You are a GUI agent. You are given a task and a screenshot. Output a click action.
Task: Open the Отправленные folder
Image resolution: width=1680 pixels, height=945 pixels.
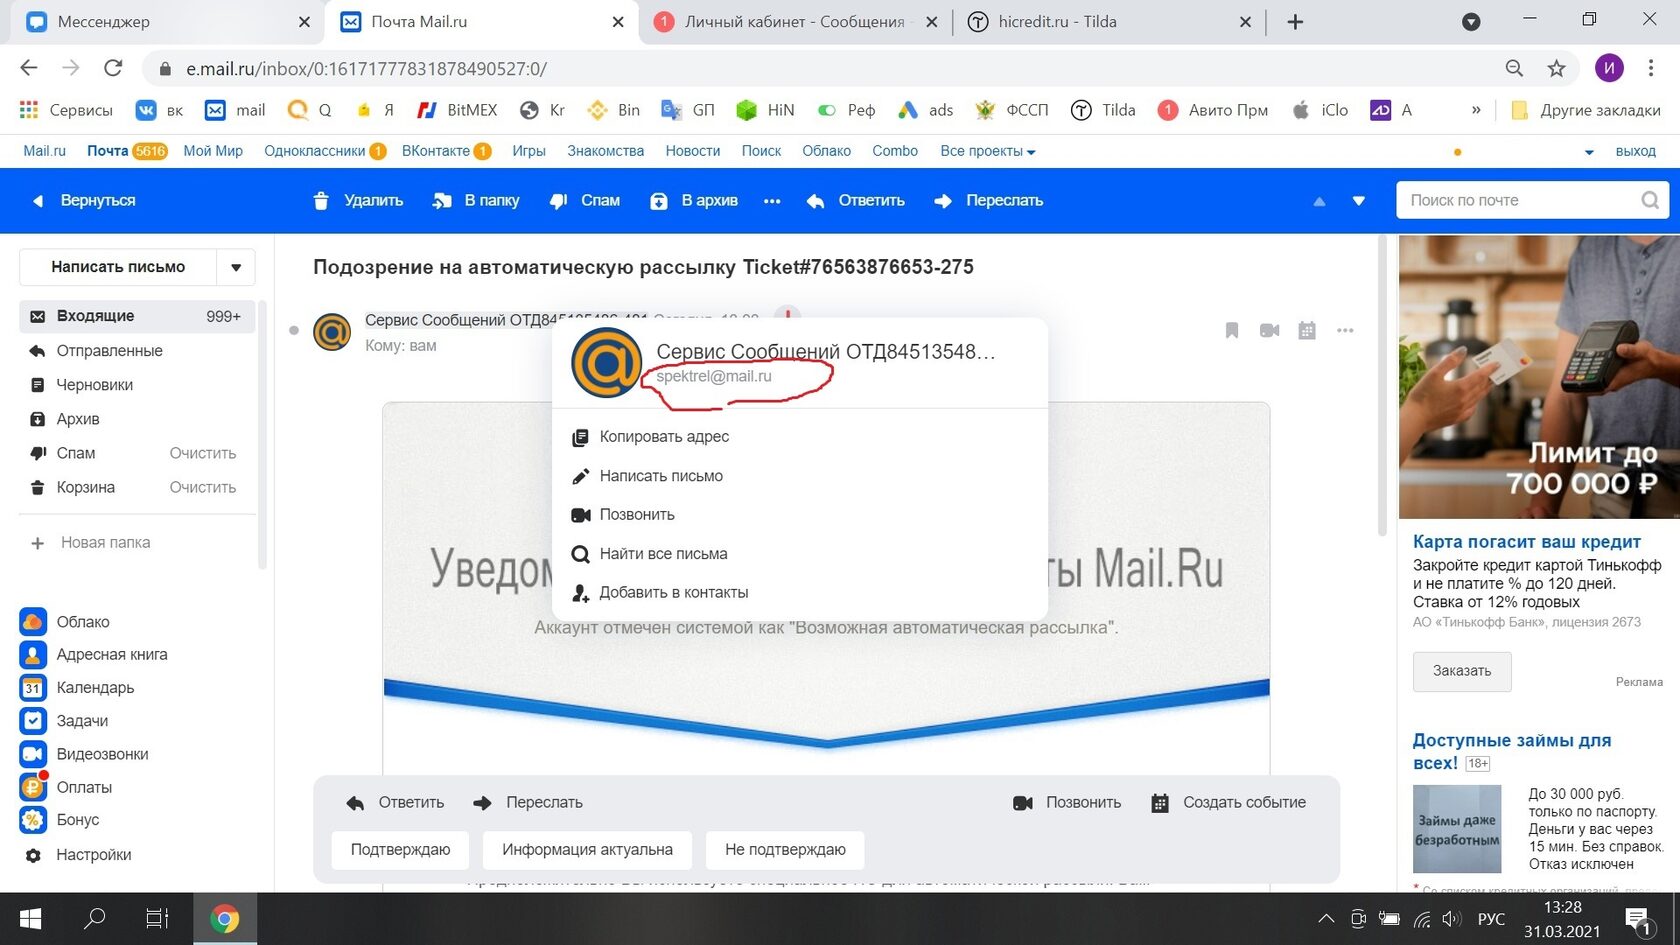[x=109, y=351]
